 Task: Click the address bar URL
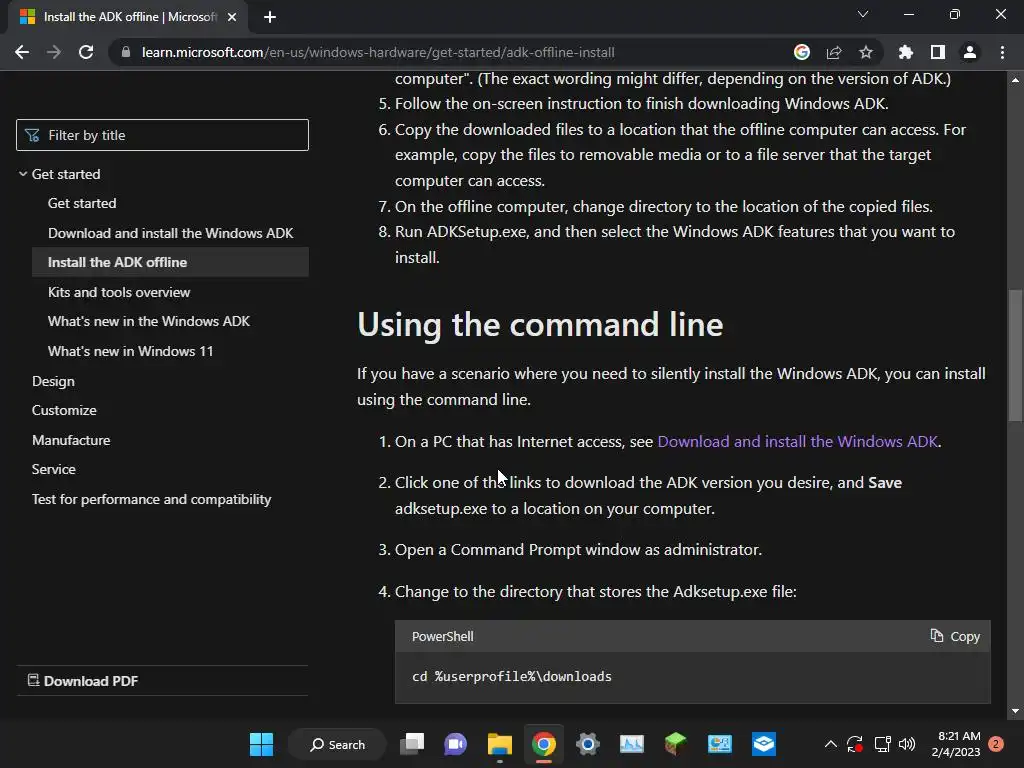tap(378, 52)
